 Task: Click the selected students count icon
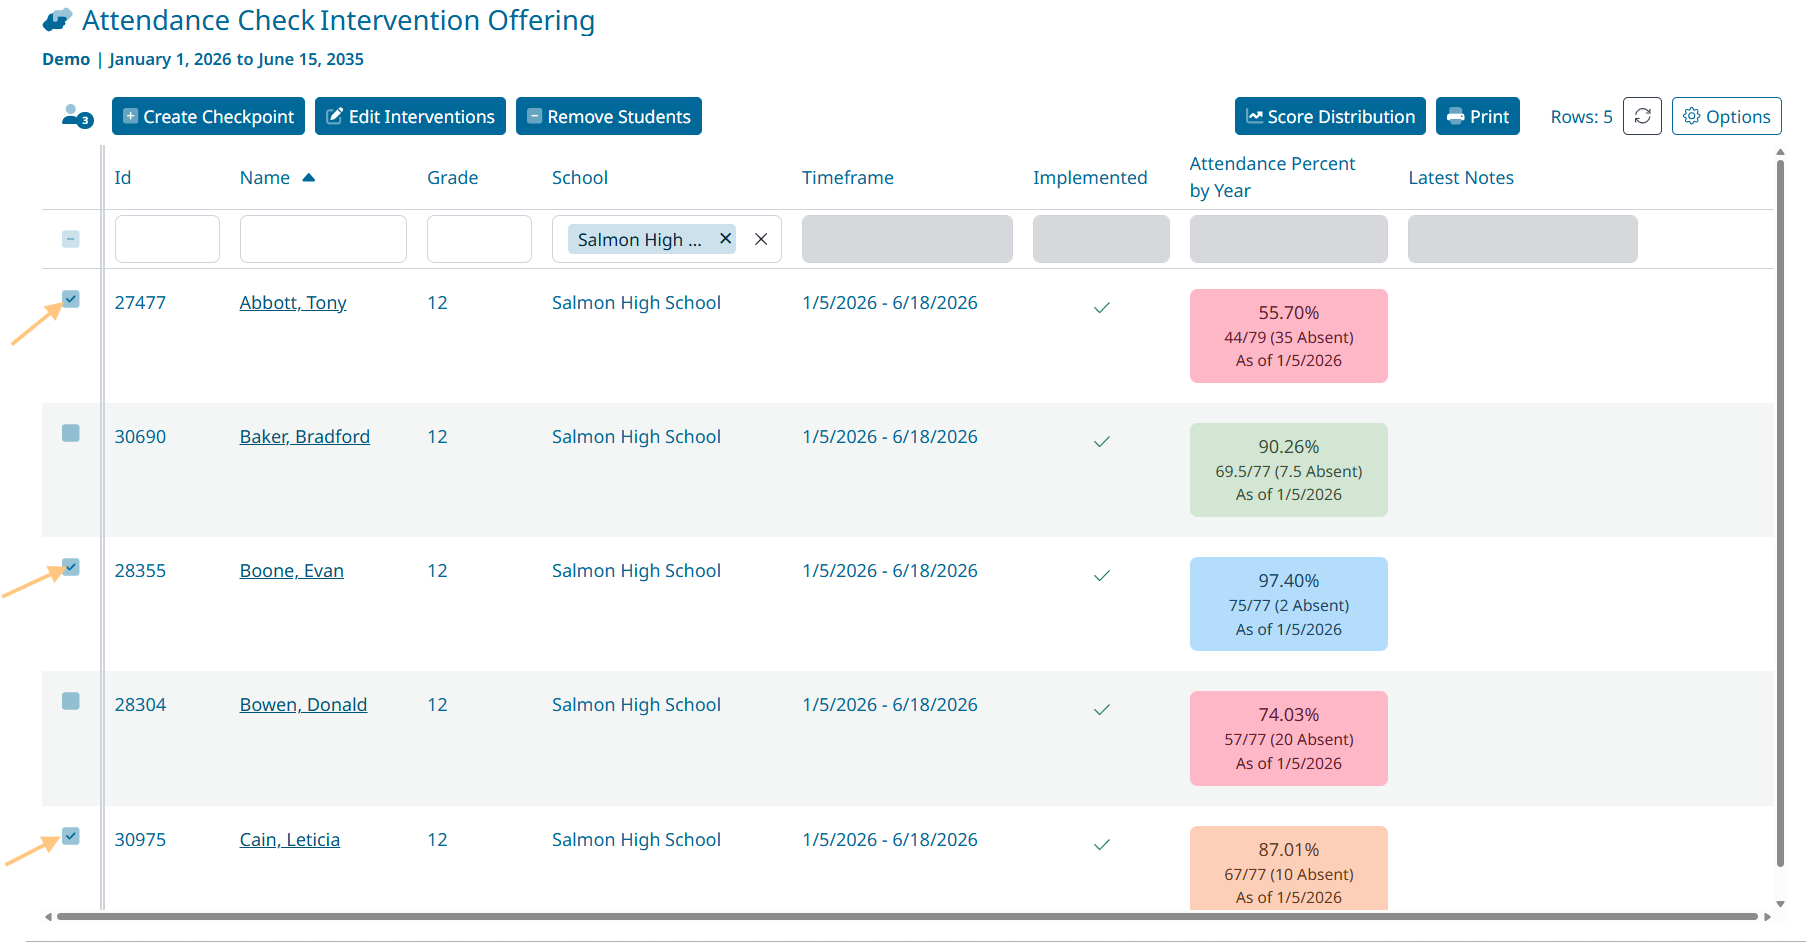coord(77,117)
